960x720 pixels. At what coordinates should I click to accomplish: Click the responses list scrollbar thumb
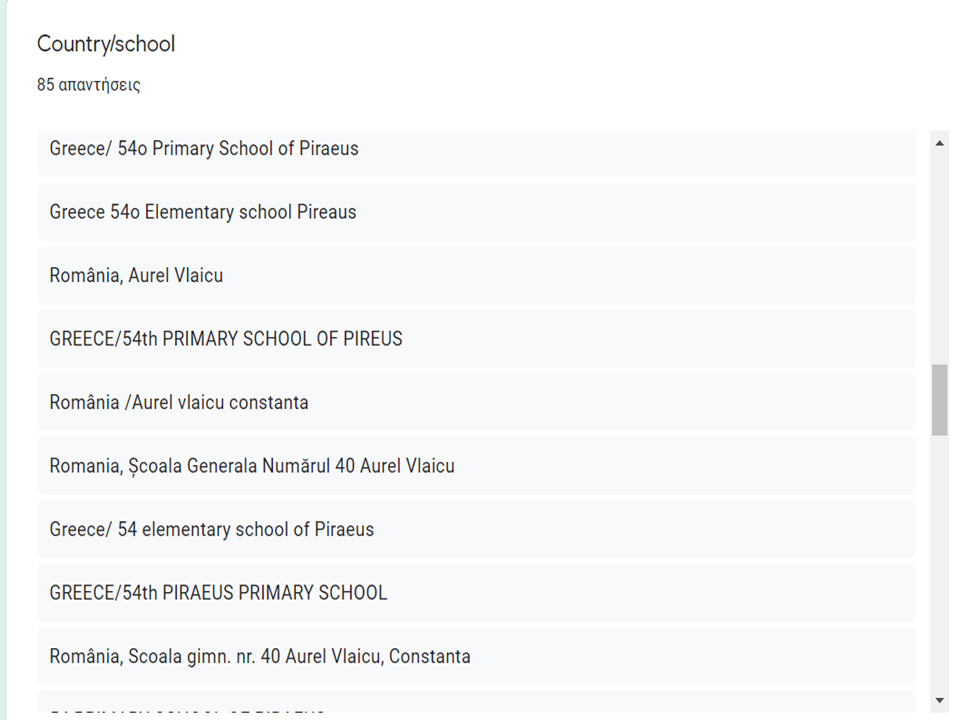pos(939,400)
